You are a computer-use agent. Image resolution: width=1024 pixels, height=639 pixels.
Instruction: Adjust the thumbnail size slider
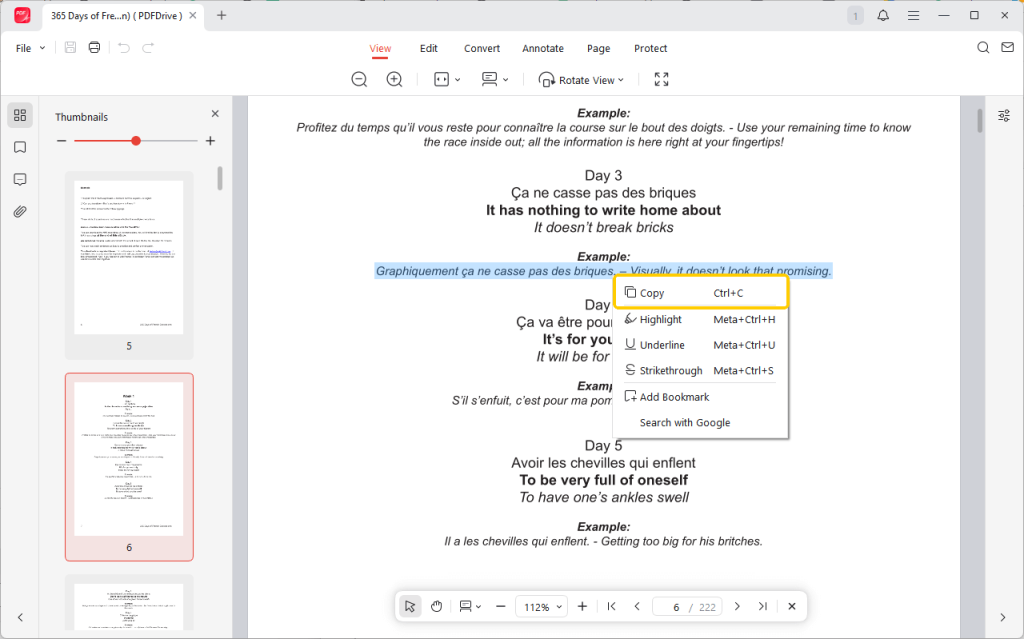click(136, 141)
